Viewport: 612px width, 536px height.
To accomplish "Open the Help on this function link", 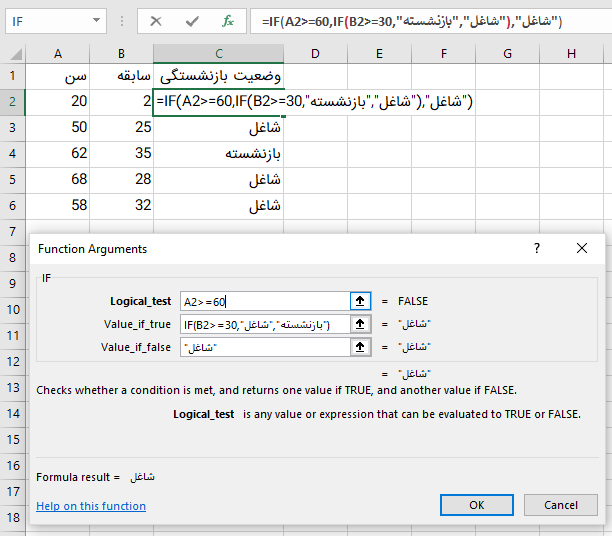I will tap(91, 506).
